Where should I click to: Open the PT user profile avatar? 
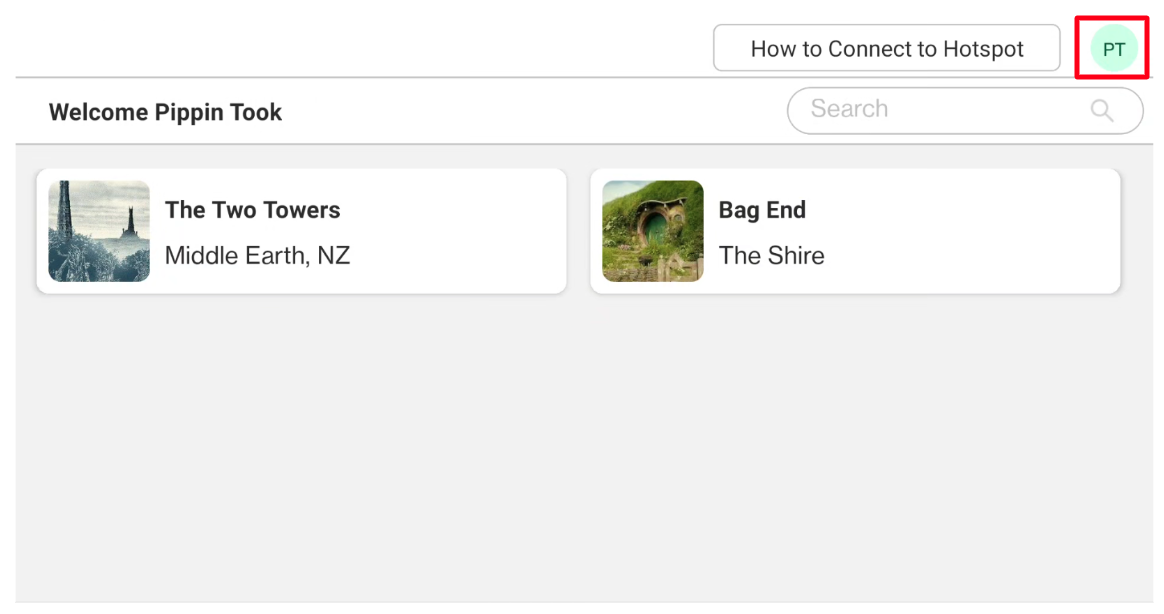tap(1114, 49)
